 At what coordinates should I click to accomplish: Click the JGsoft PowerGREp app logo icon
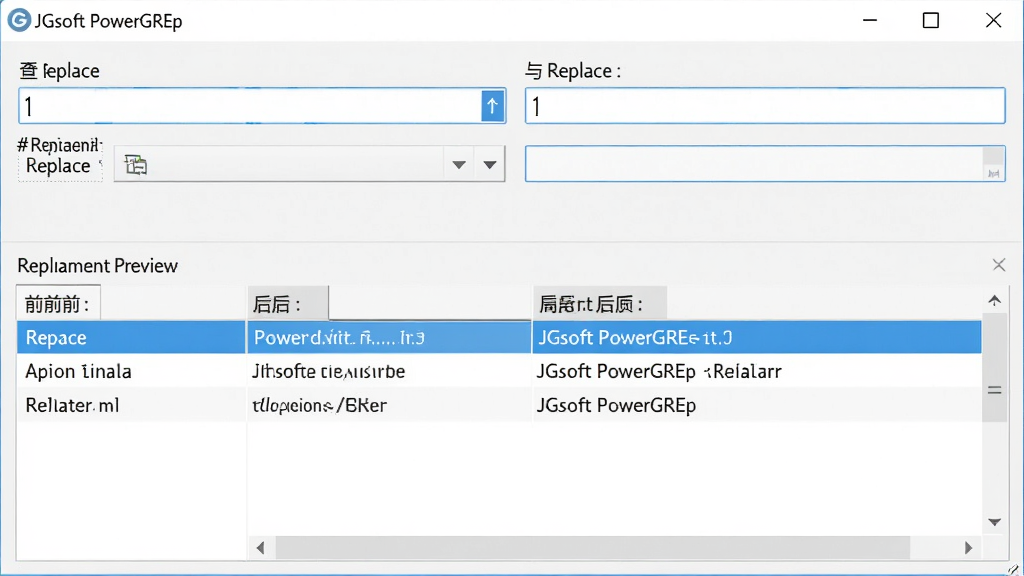point(19,20)
